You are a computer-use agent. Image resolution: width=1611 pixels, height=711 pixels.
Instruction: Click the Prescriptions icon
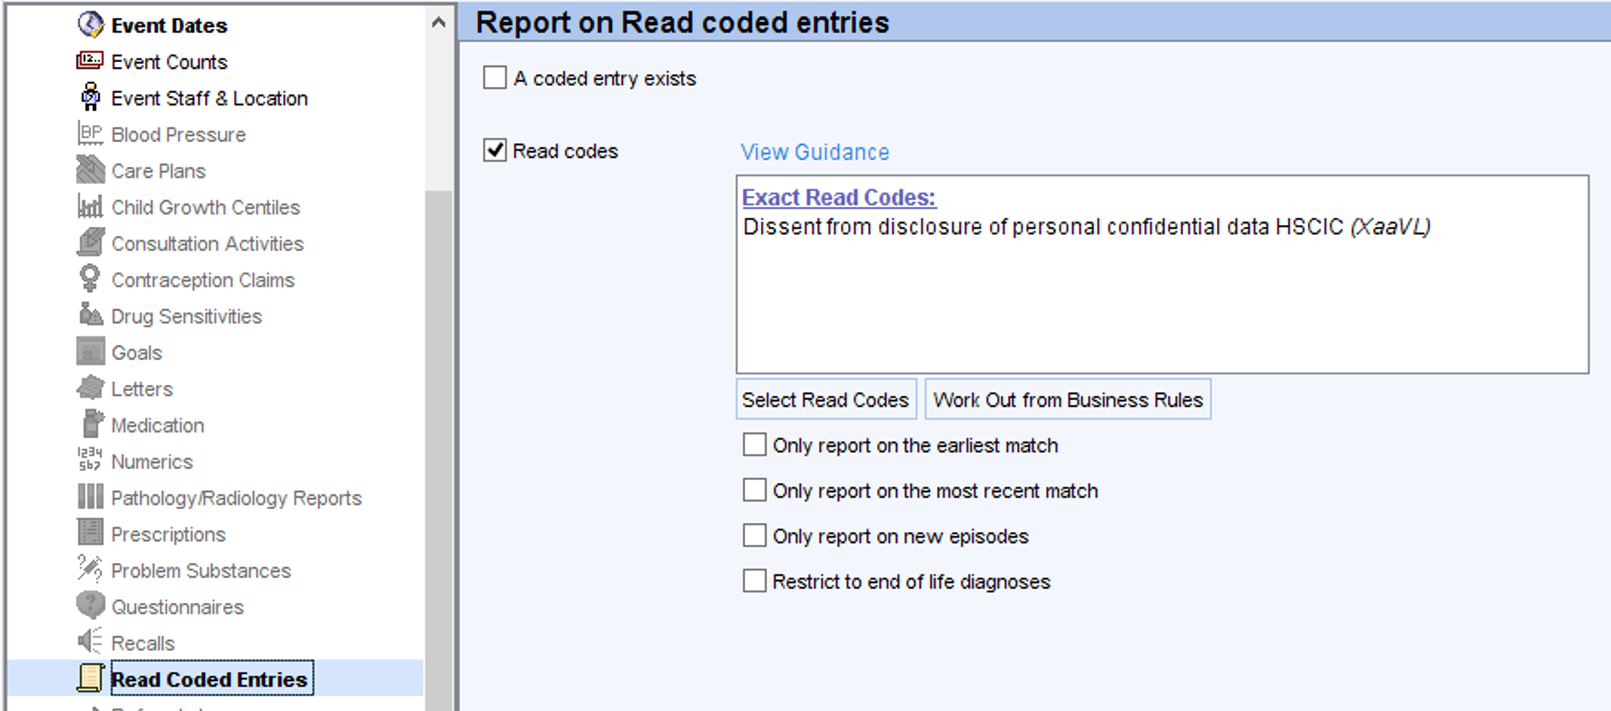point(90,533)
